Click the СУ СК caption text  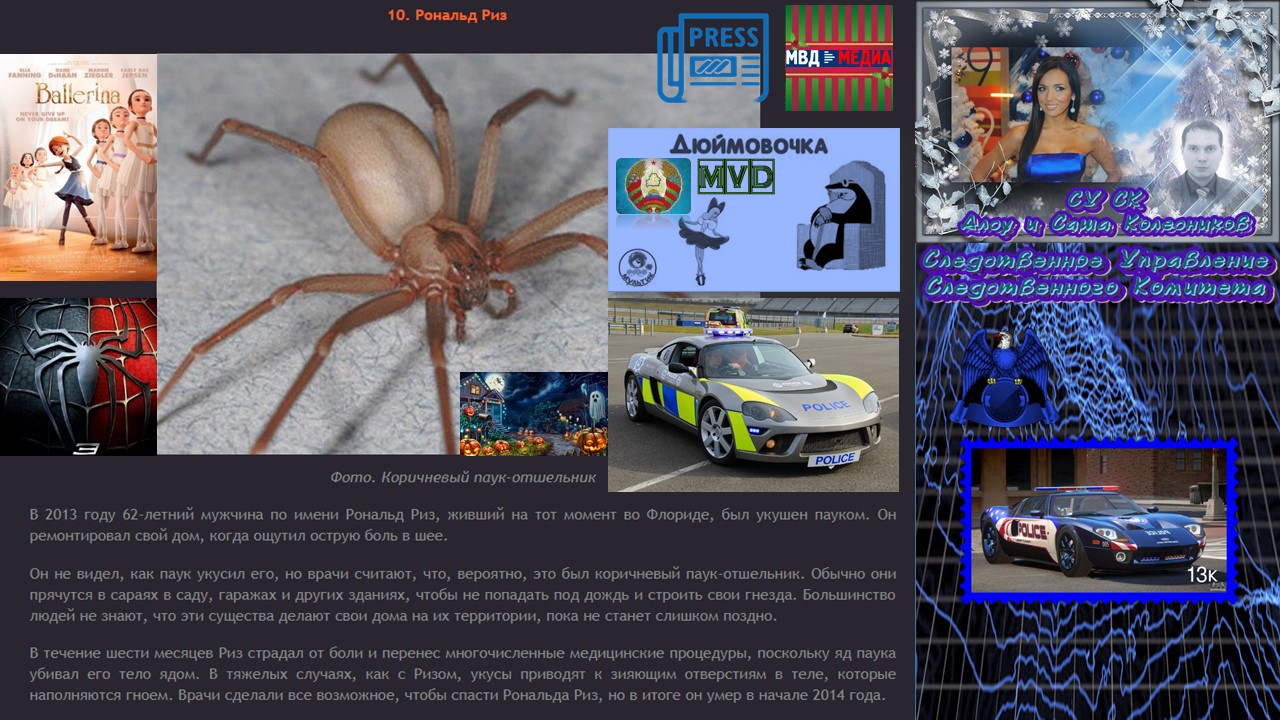tap(1107, 198)
